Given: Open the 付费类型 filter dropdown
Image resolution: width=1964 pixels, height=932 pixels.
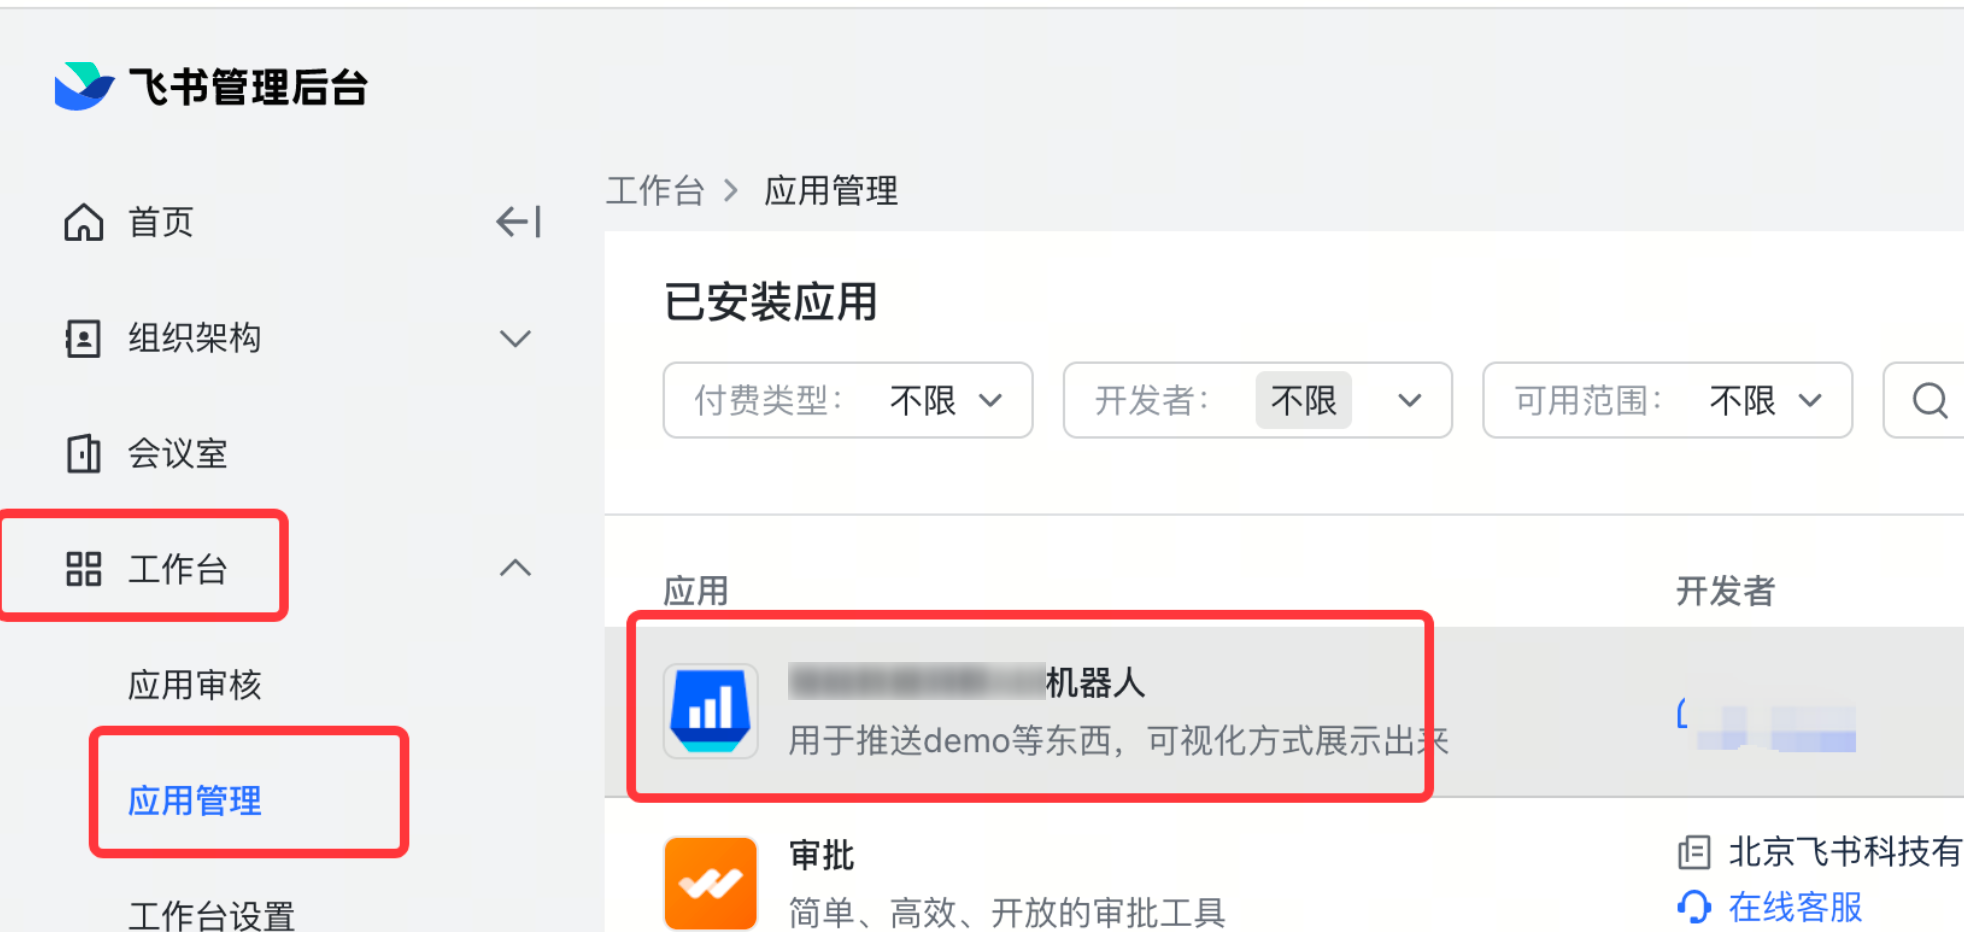Looking at the screenshot, I should [x=847, y=401].
